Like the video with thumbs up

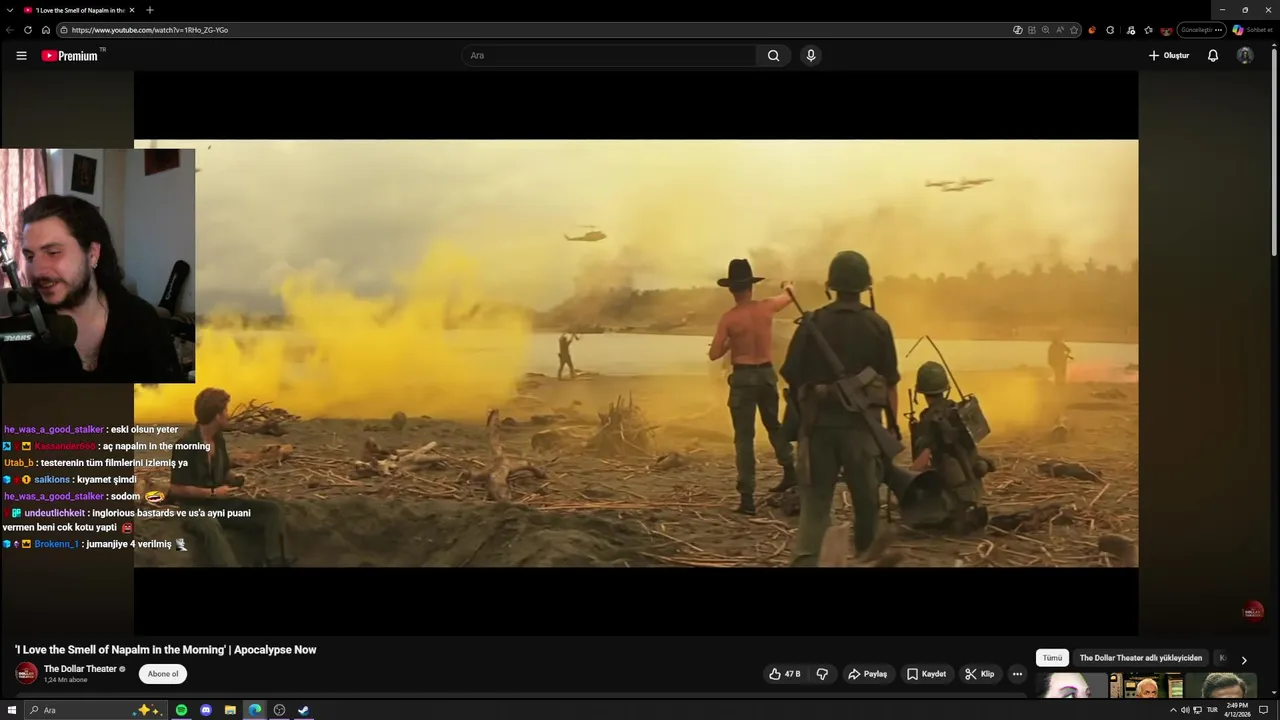pyautogui.click(x=785, y=674)
